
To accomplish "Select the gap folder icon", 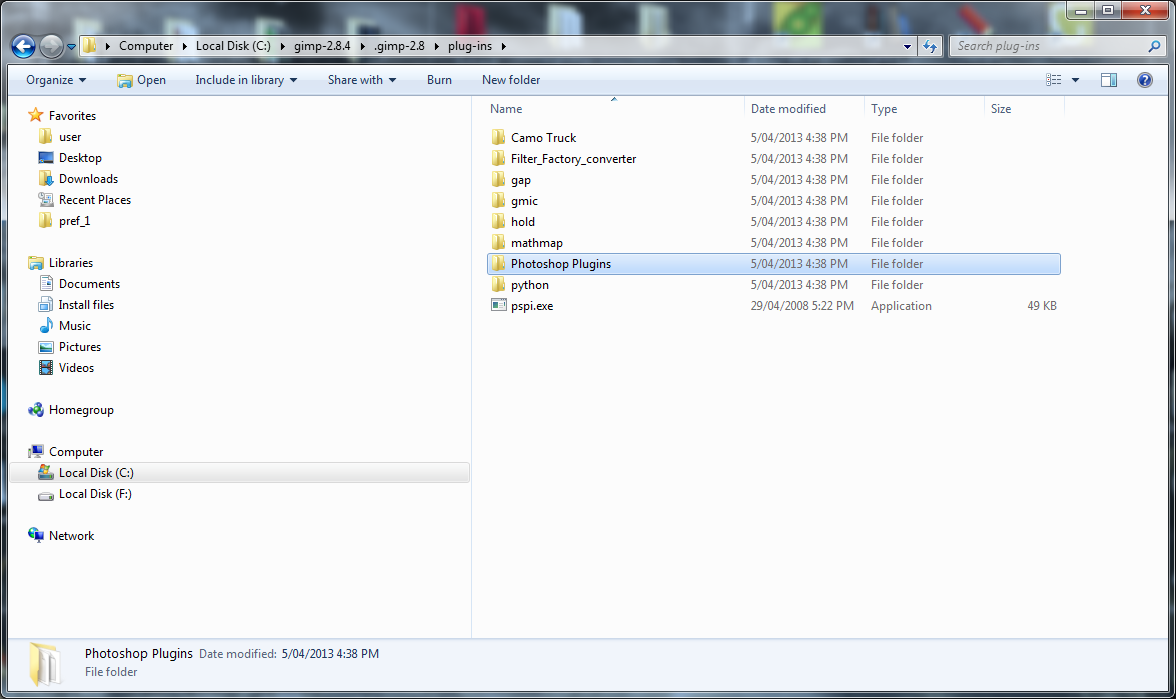I will (x=499, y=179).
